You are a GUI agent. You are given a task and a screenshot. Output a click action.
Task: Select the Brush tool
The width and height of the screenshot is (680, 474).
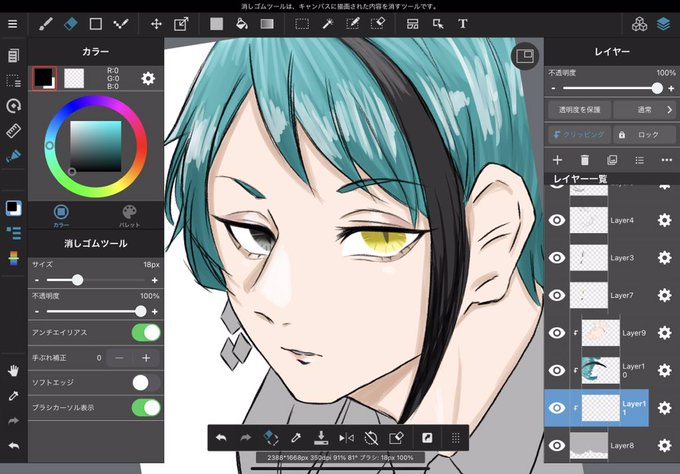click(46, 24)
